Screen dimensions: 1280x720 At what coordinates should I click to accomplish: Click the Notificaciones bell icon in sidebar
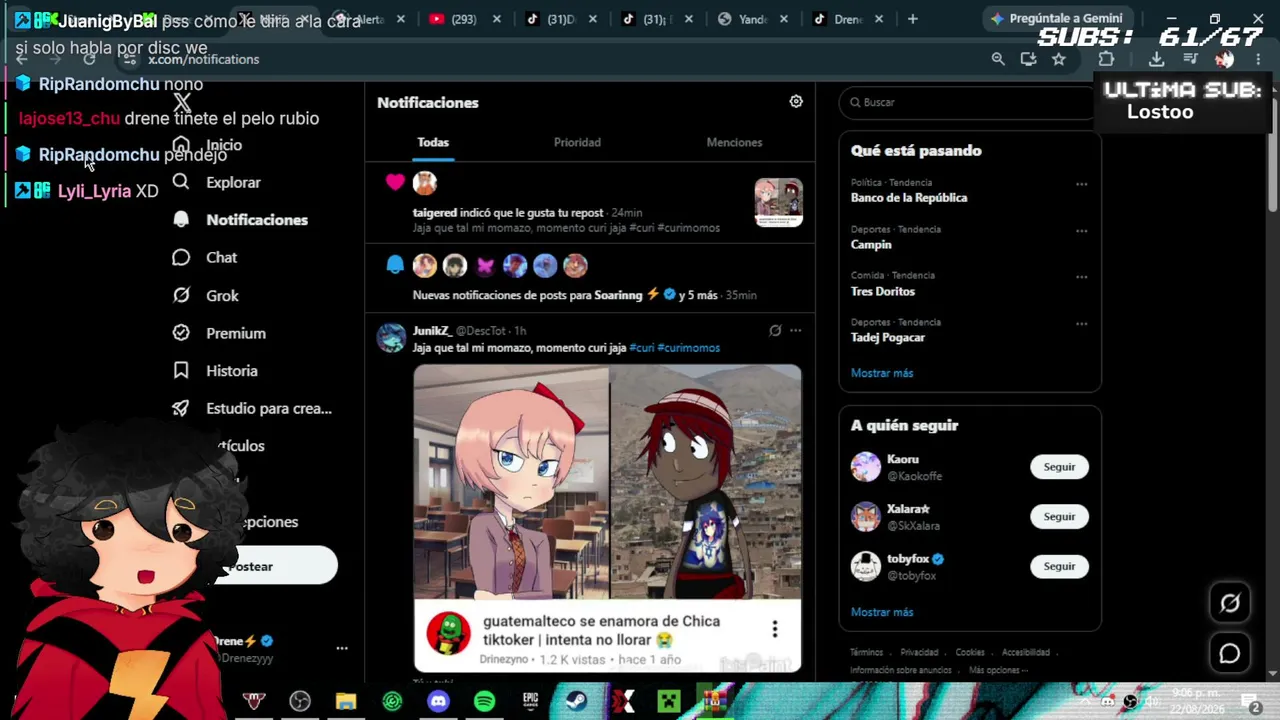point(181,220)
